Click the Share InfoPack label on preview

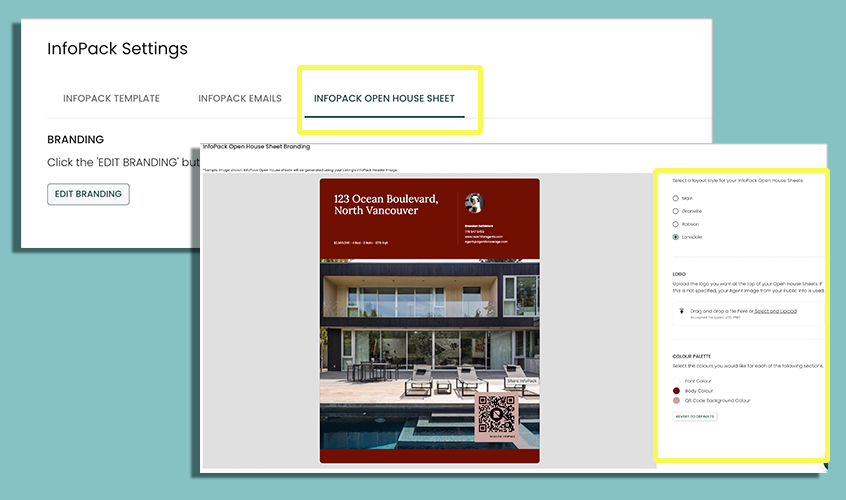tap(521, 382)
